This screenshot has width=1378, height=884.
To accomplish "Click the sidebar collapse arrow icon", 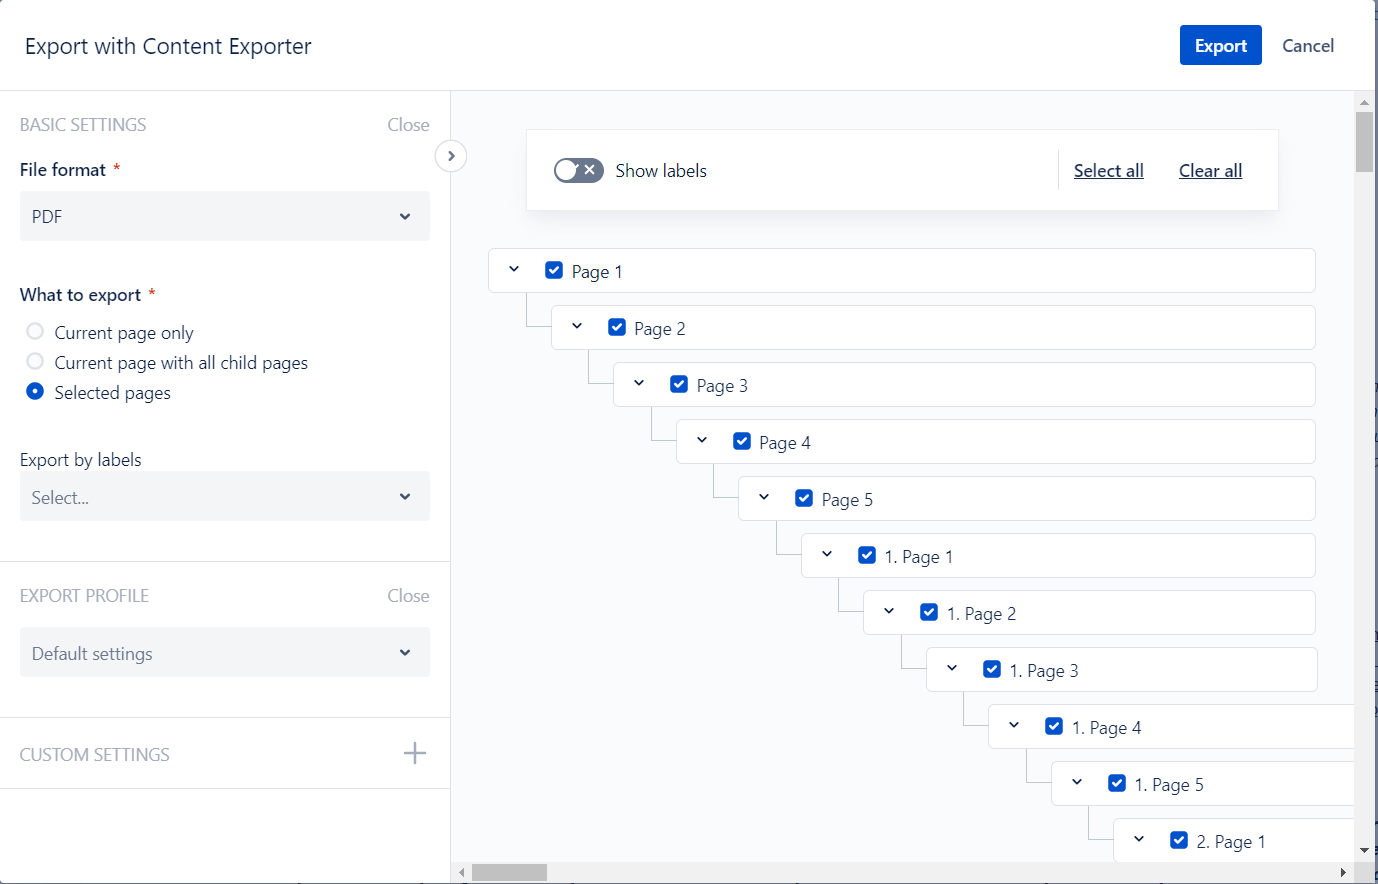I will [451, 156].
